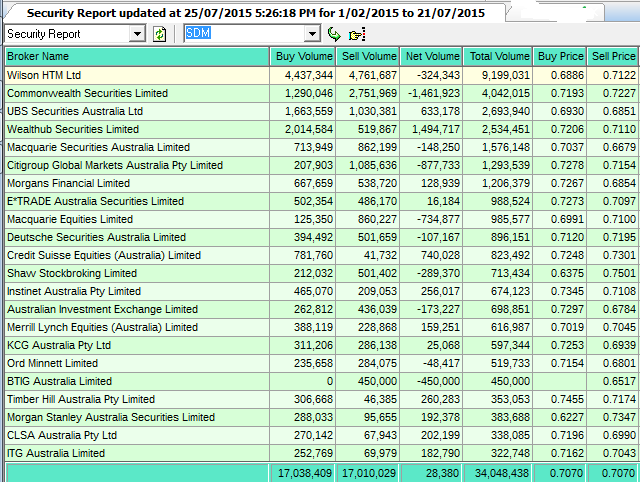The height and width of the screenshot is (482, 640).
Task: Select Citigroup Global Markets Australia row
Action: pyautogui.click(x=322, y=165)
